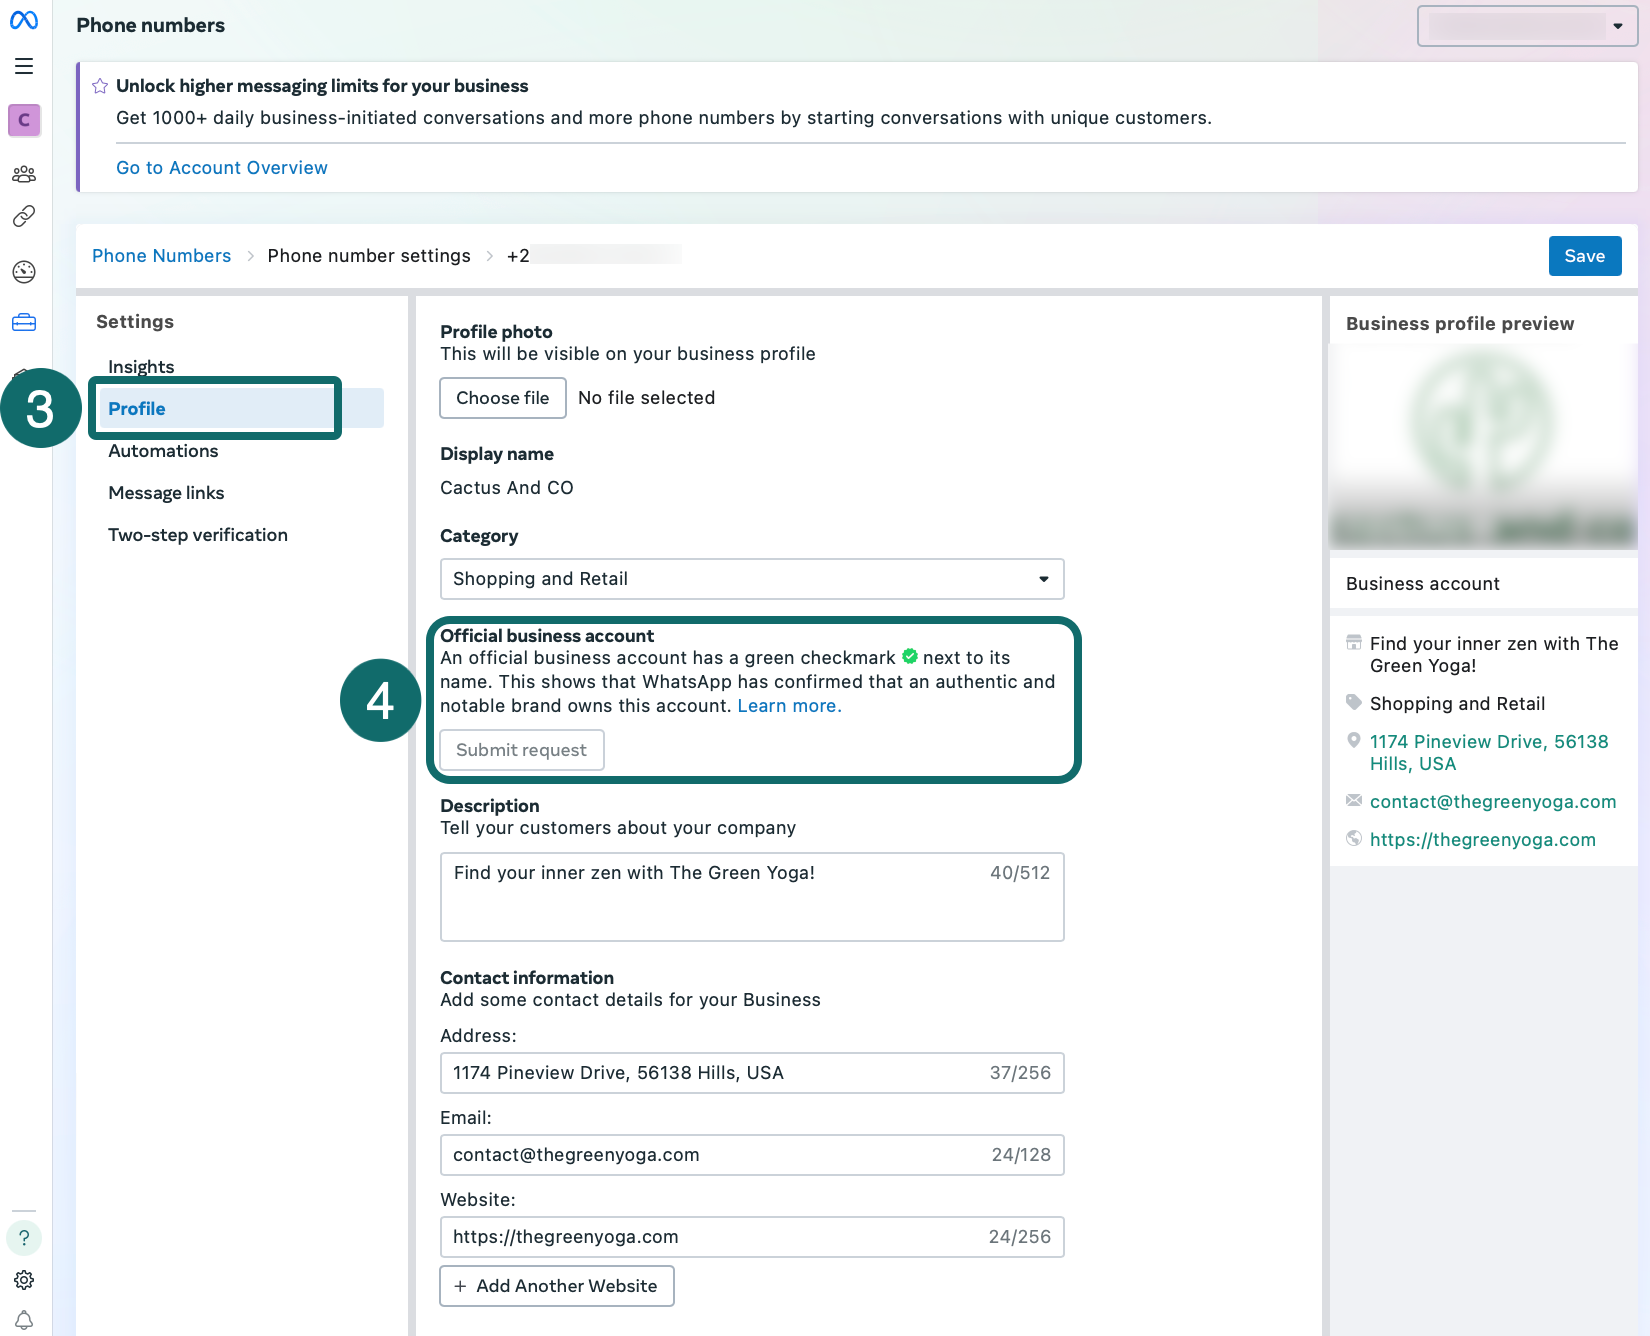Click Learn more link about official accounts

click(x=790, y=706)
